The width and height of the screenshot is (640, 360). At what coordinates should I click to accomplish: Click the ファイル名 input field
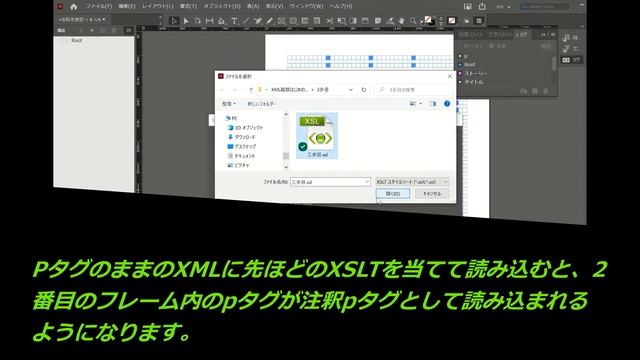click(330, 182)
